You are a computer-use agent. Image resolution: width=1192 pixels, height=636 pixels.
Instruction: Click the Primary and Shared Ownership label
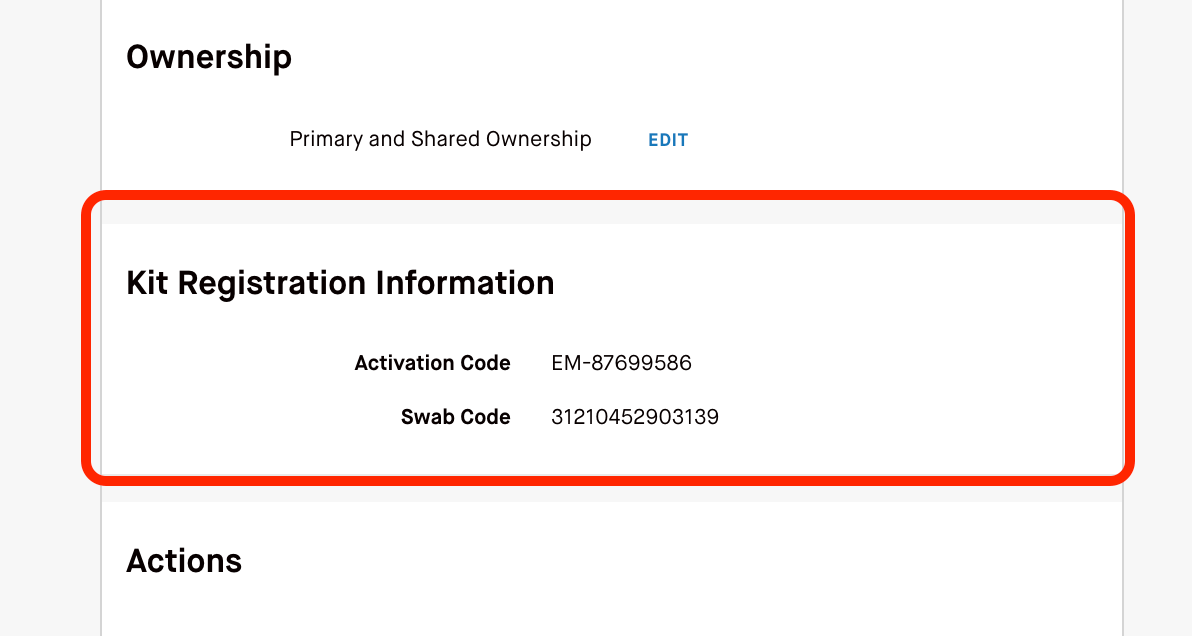click(440, 138)
